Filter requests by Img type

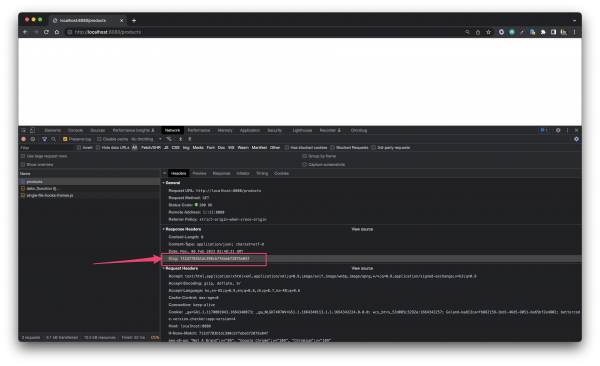186,147
